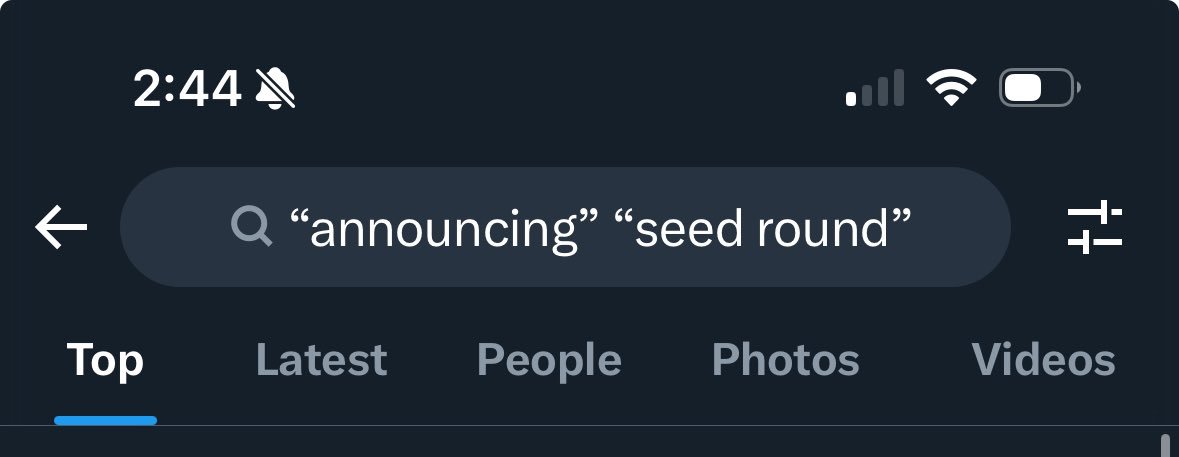View the Videos tab
Image resolution: width=1179 pixels, height=457 pixels.
[1044, 359]
